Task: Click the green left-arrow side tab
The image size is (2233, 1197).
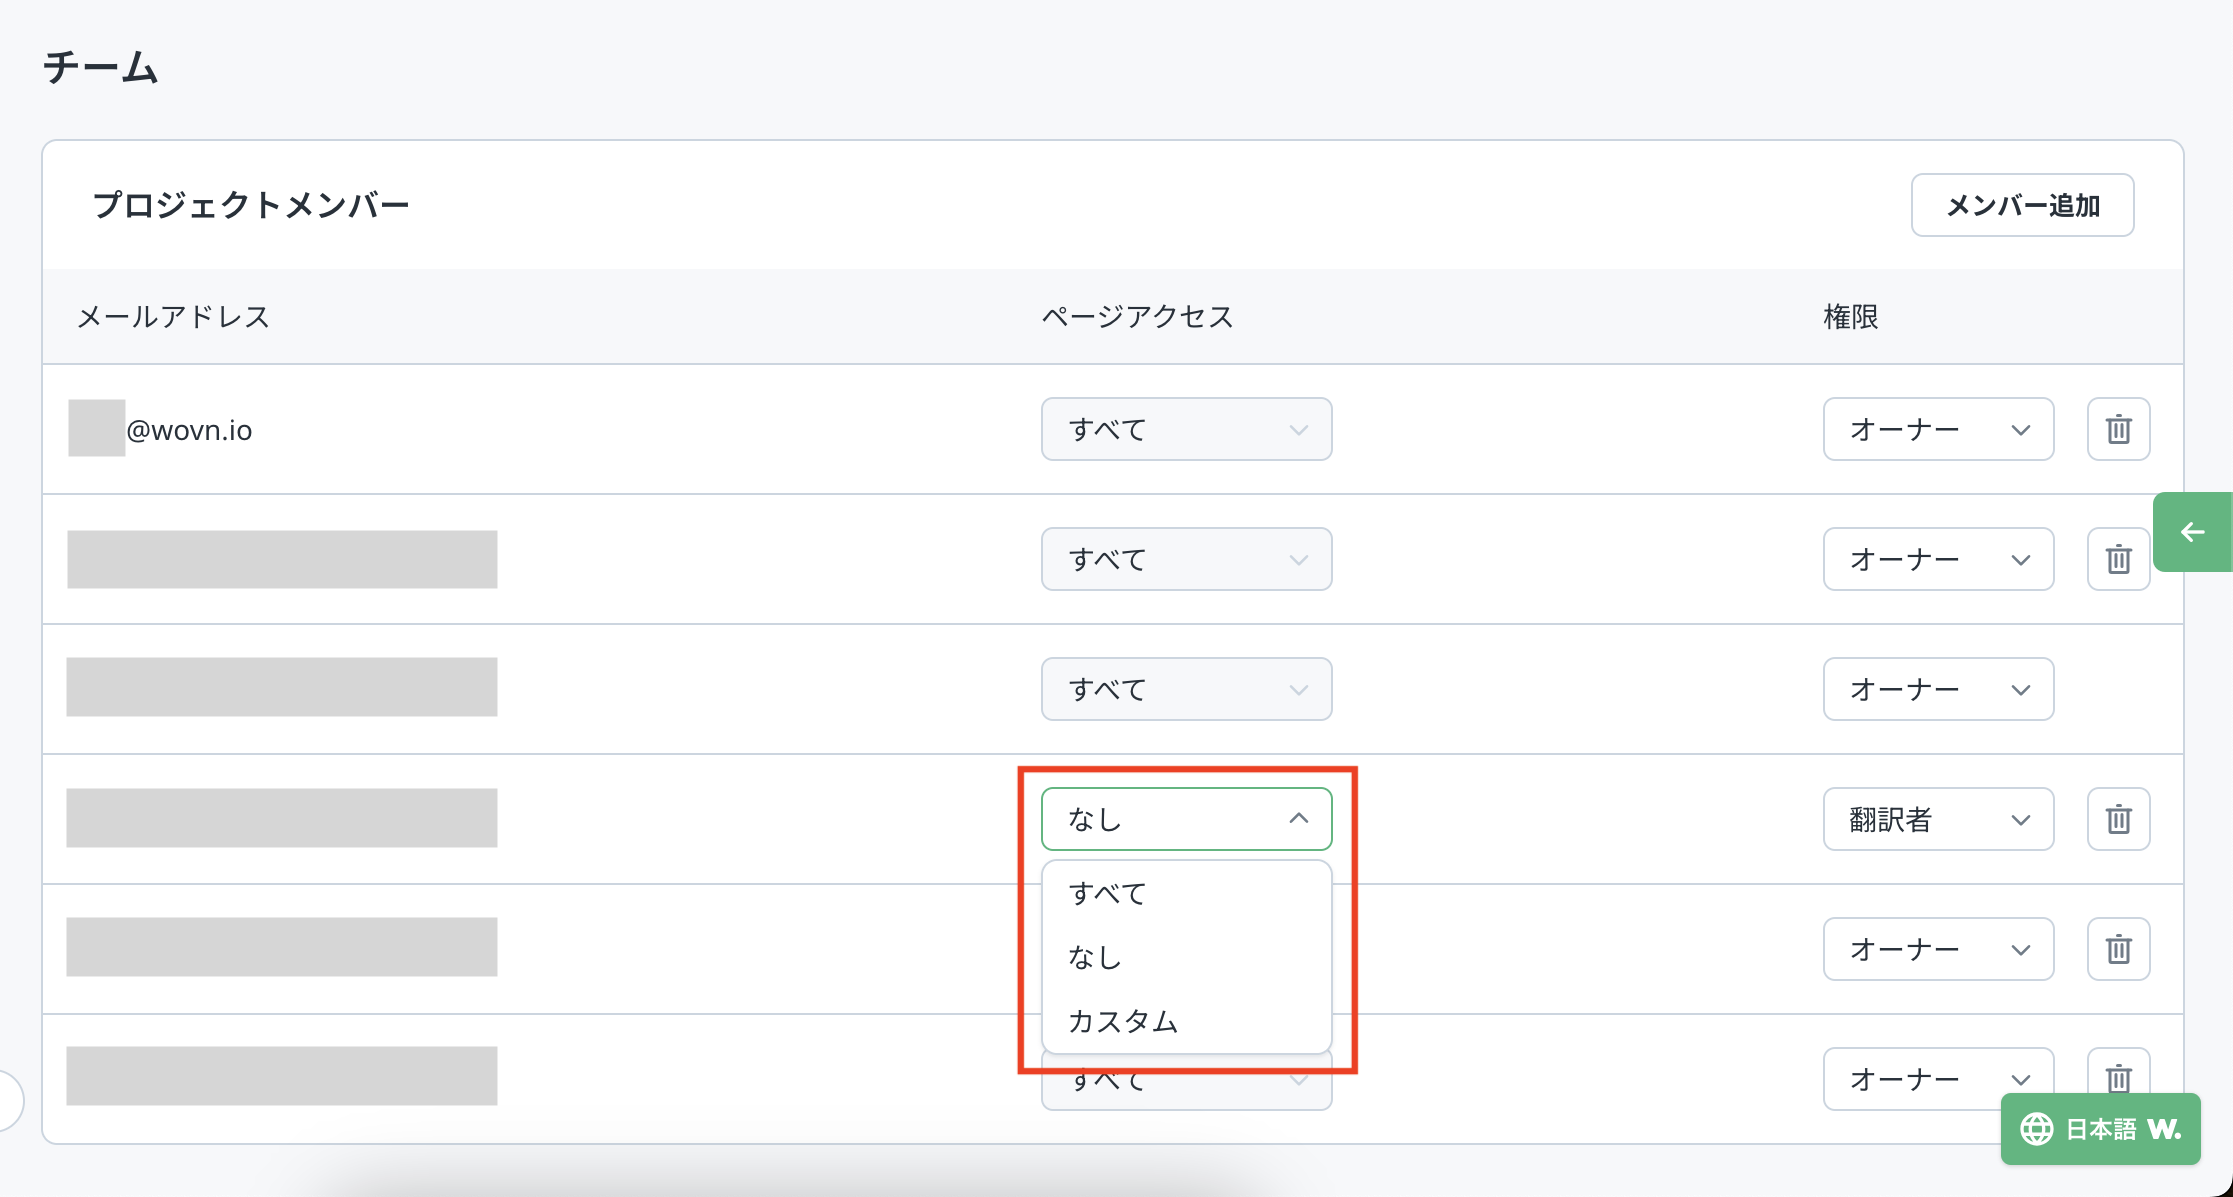Action: pyautogui.click(x=2193, y=532)
